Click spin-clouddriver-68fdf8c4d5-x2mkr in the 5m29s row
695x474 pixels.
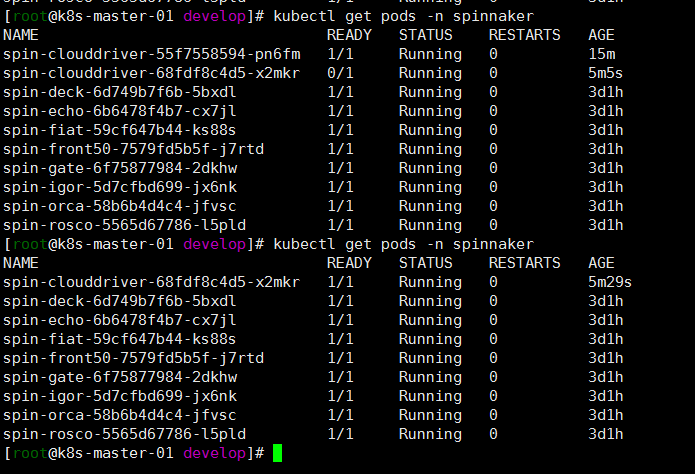[x=152, y=282]
